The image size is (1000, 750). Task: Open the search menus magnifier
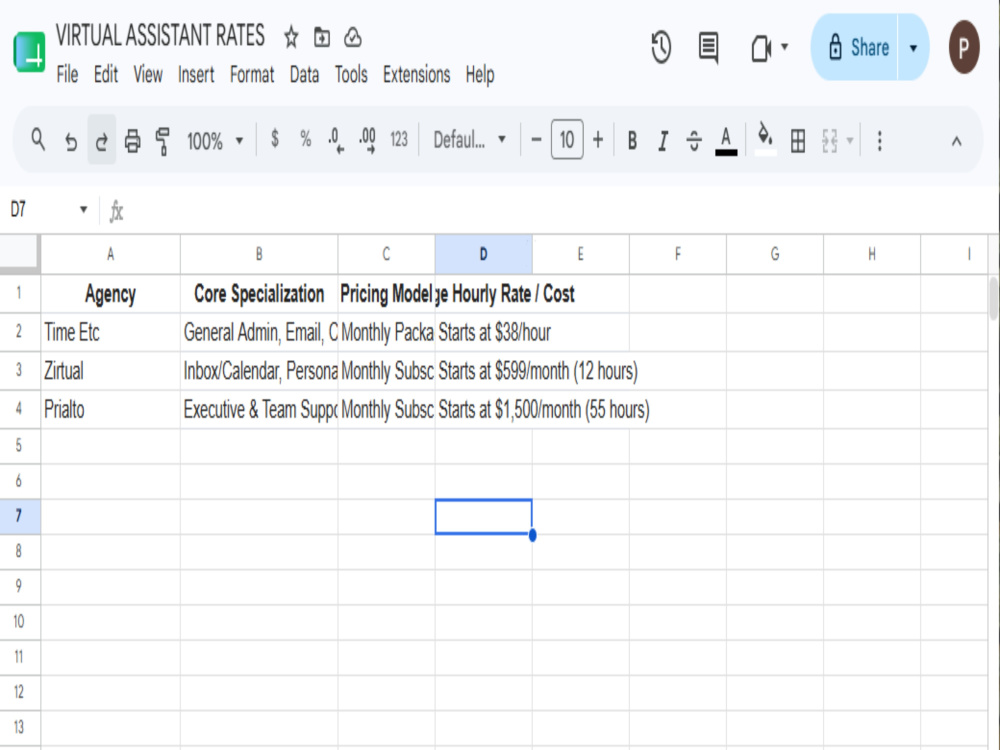[x=38, y=140]
